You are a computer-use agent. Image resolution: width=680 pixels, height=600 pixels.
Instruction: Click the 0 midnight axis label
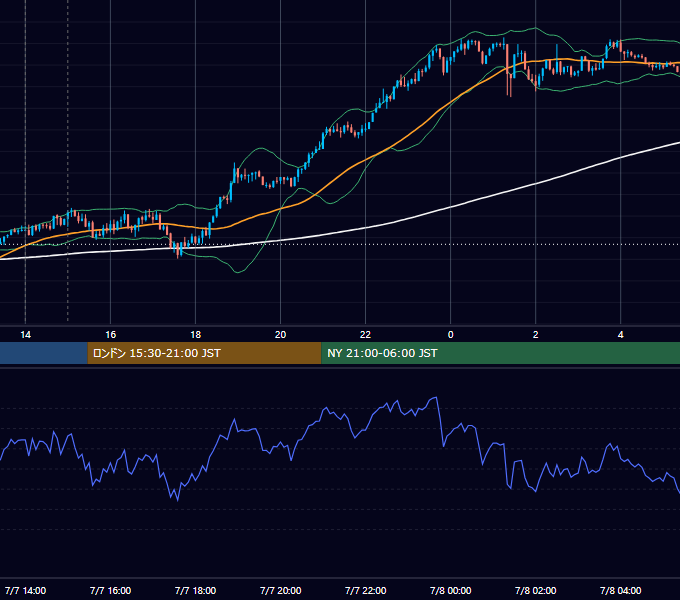[x=451, y=335]
